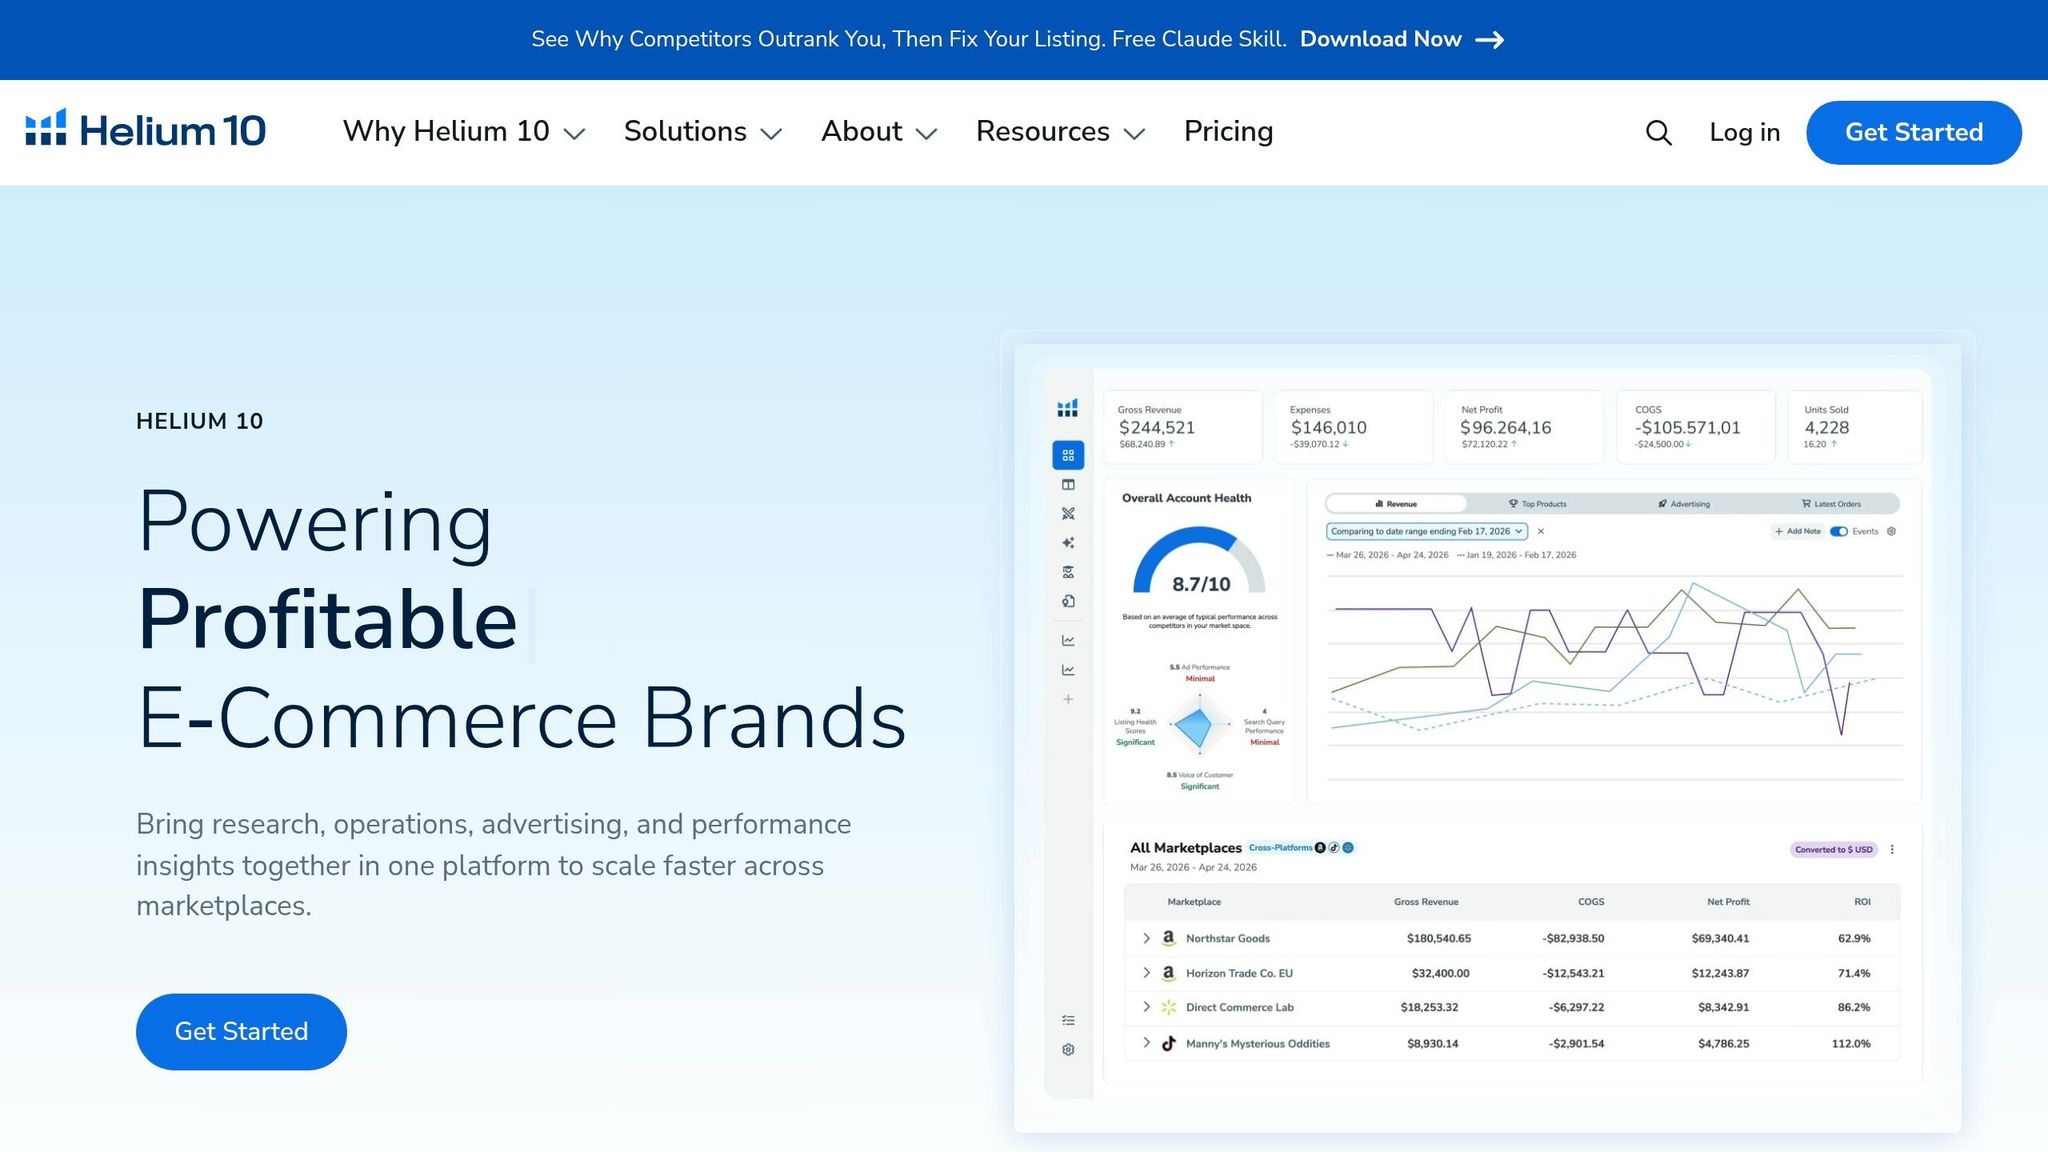
Task: Click the document refresh icon in dashboard sidebar
Action: tap(1068, 601)
